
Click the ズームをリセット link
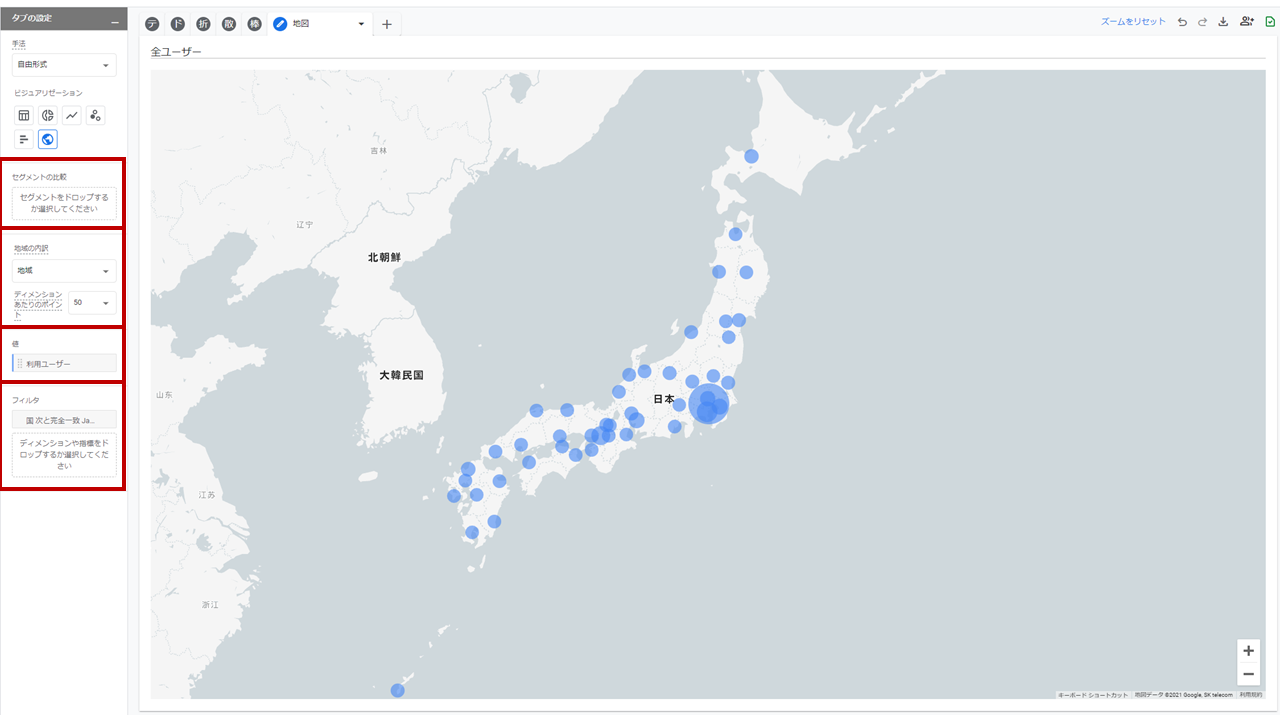(x=1133, y=20)
